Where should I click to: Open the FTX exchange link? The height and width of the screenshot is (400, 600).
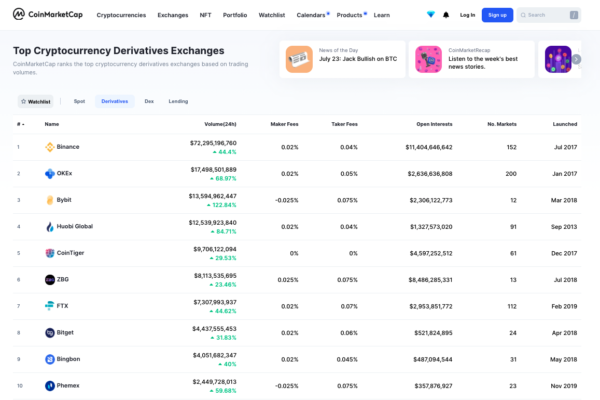[62, 306]
